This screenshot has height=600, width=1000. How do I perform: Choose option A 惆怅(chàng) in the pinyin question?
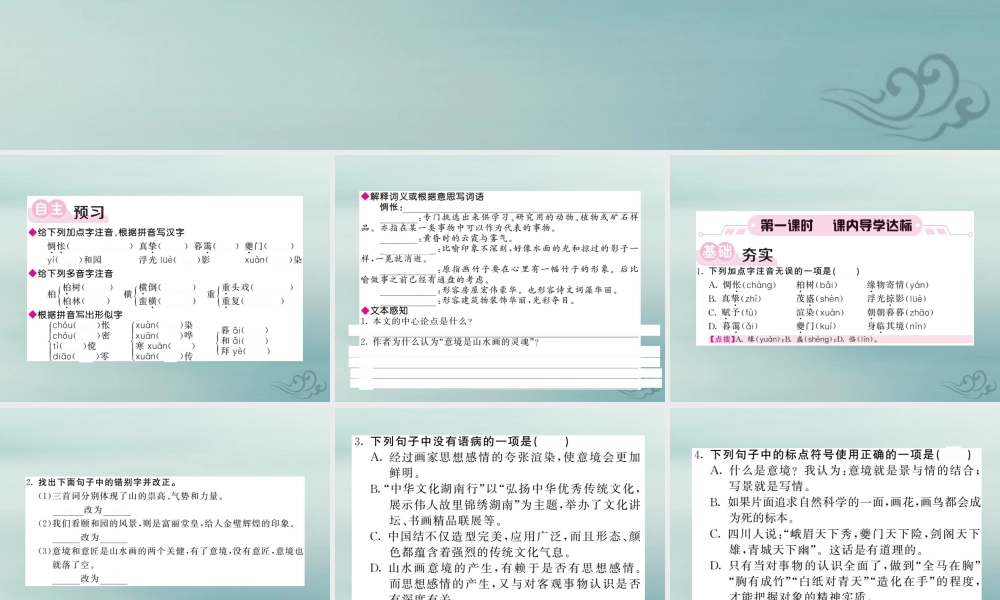[742, 285]
